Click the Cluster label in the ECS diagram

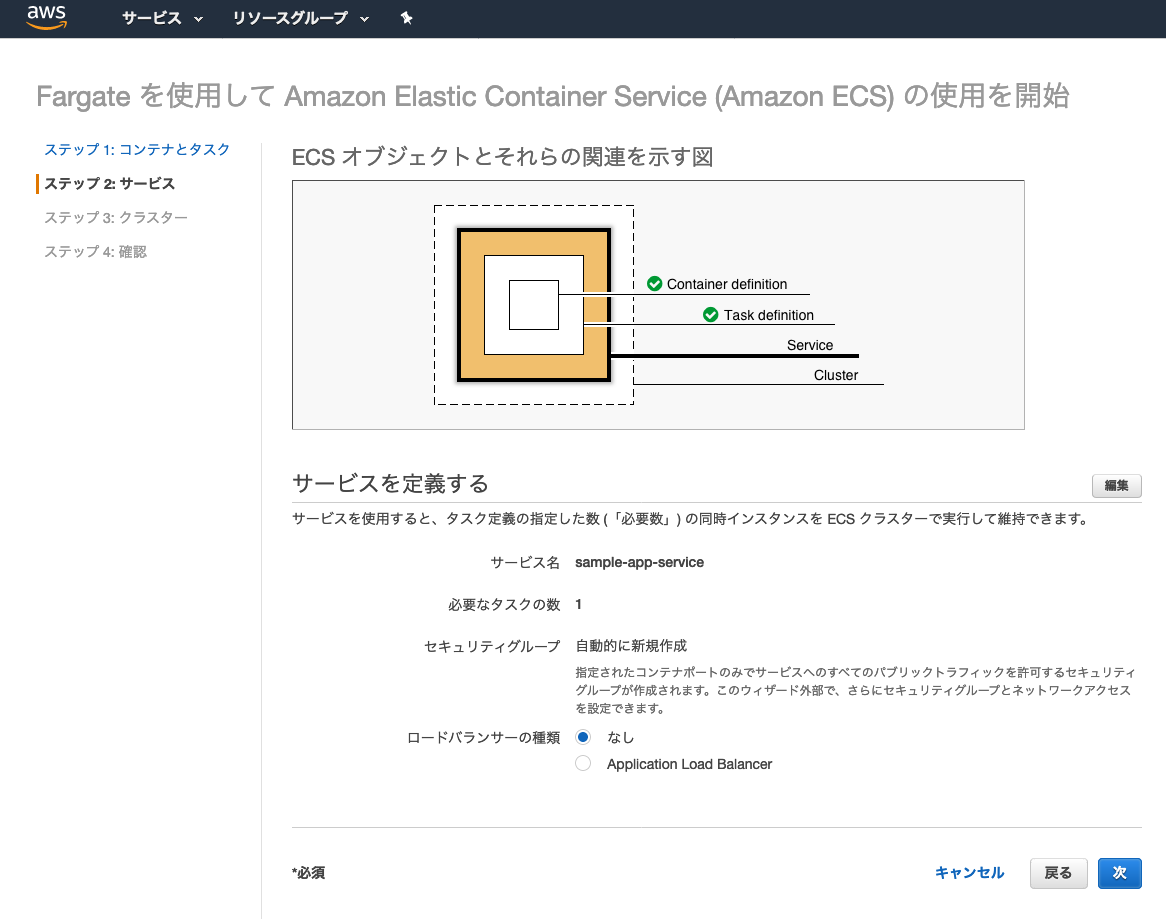(x=836, y=375)
